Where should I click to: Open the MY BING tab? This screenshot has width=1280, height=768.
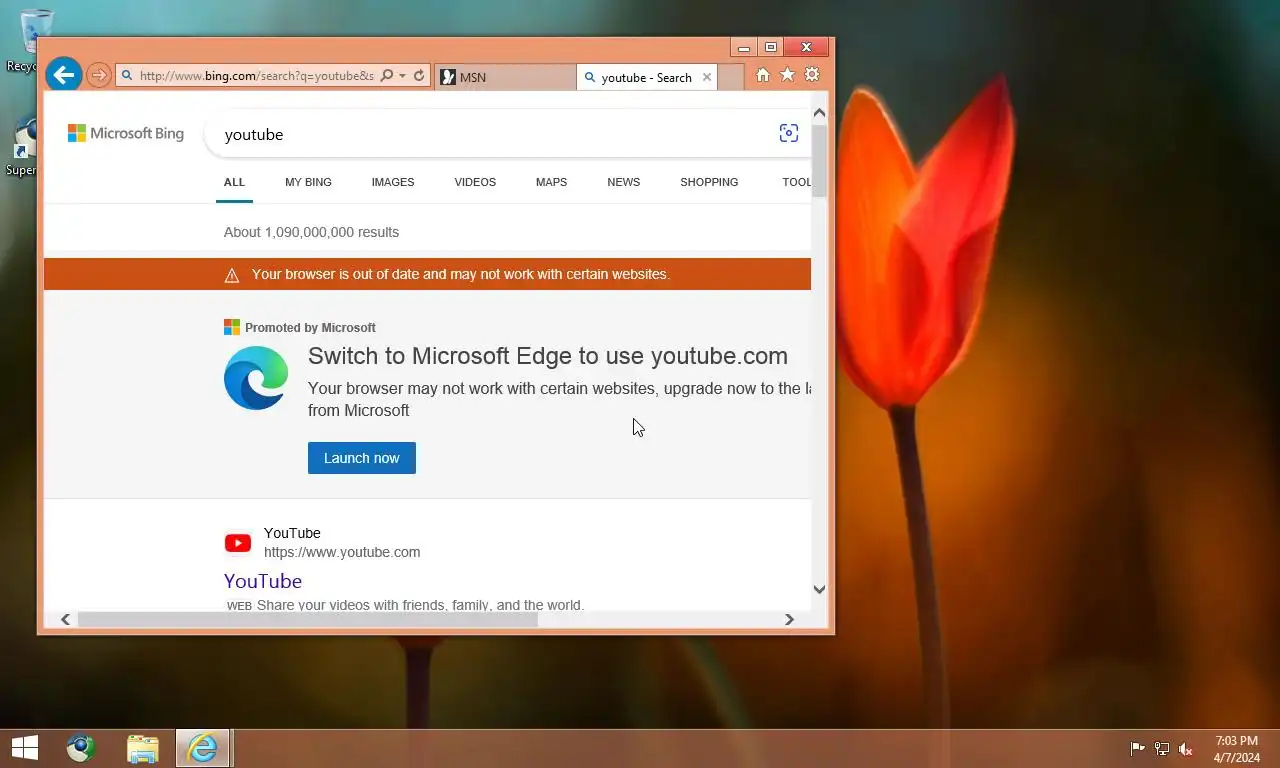[308, 182]
